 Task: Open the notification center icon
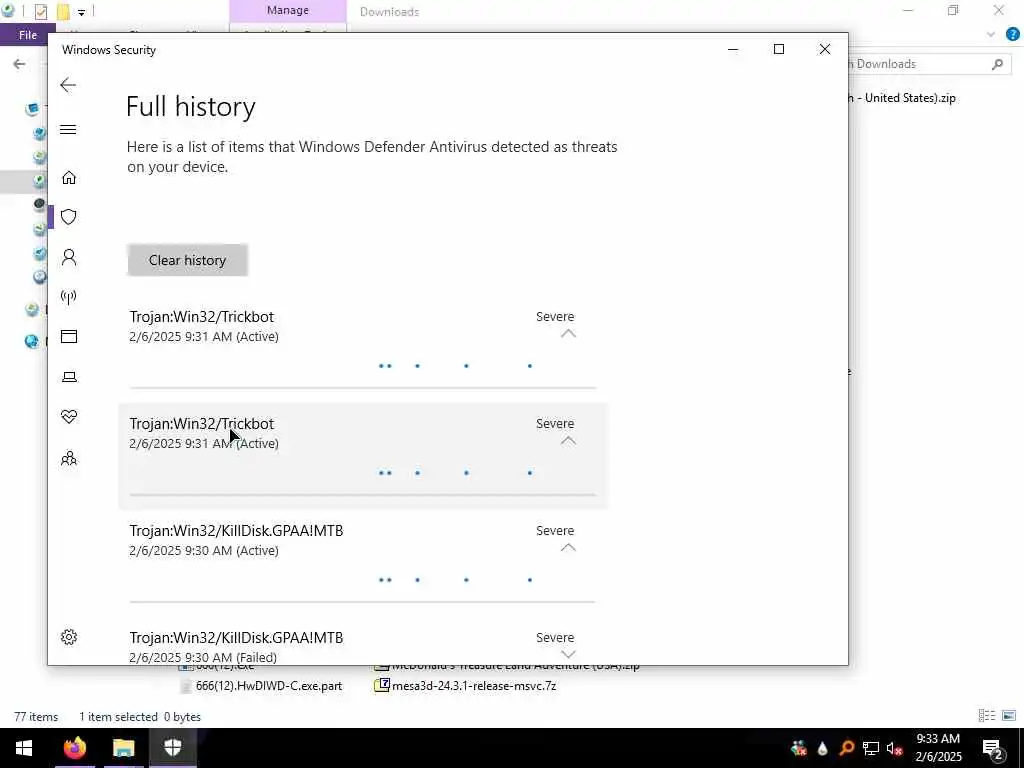point(992,748)
